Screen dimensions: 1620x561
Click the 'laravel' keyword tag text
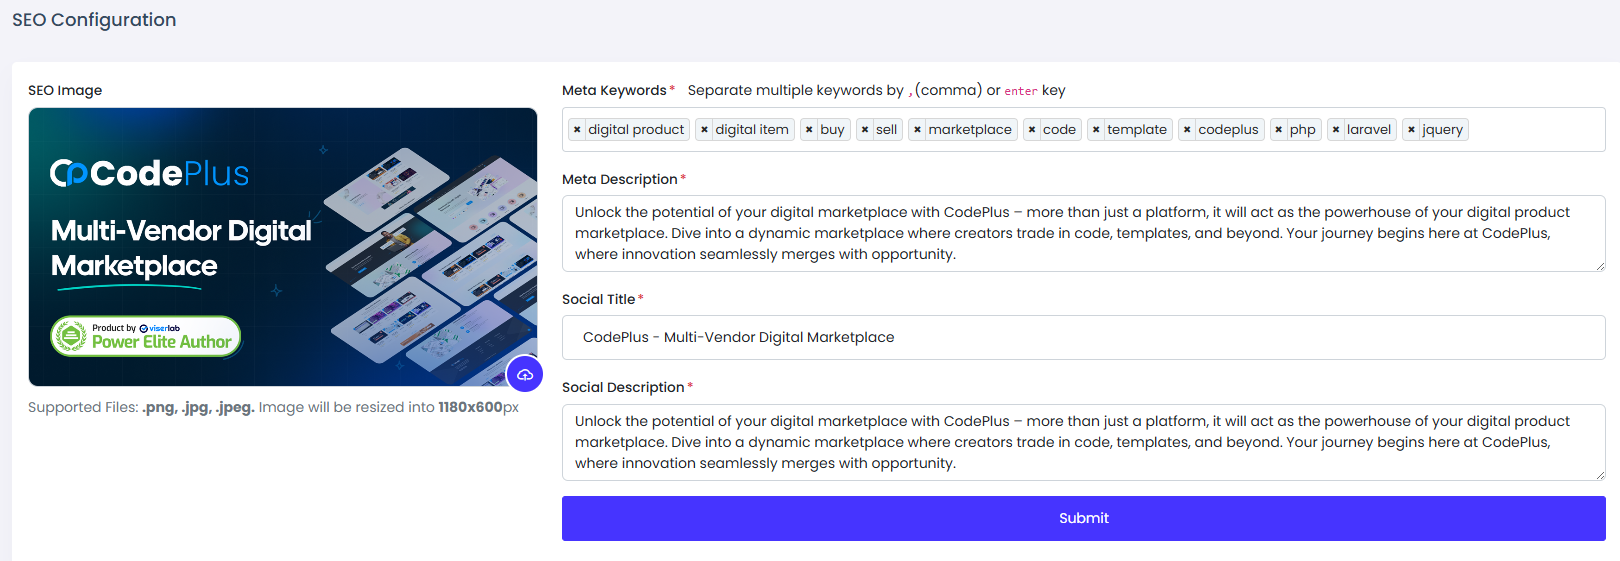tap(1369, 130)
